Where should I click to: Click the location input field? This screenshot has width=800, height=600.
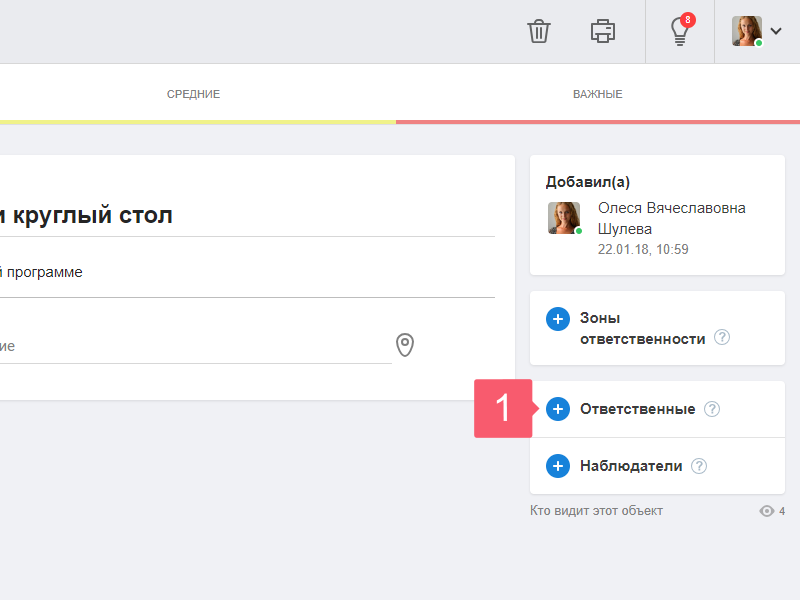pos(196,346)
